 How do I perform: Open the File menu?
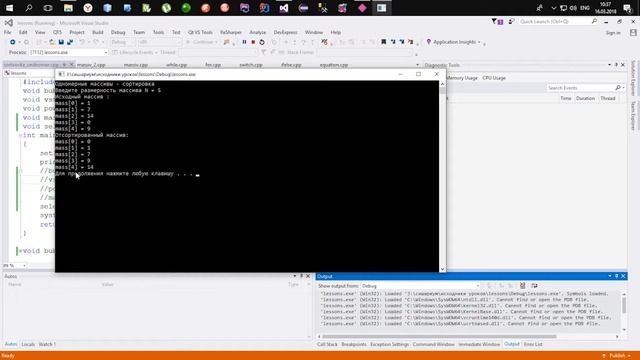pyautogui.click(x=7, y=32)
